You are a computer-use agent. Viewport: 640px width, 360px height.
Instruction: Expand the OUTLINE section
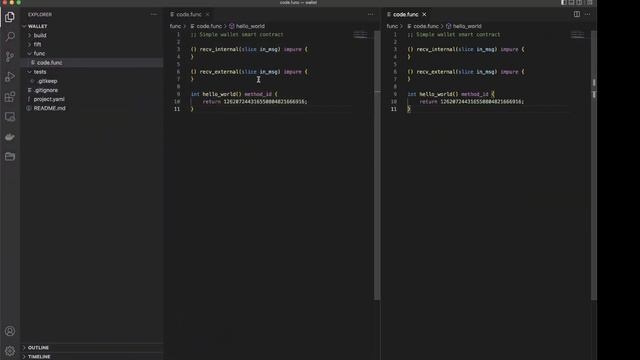pyautogui.click(x=92, y=347)
